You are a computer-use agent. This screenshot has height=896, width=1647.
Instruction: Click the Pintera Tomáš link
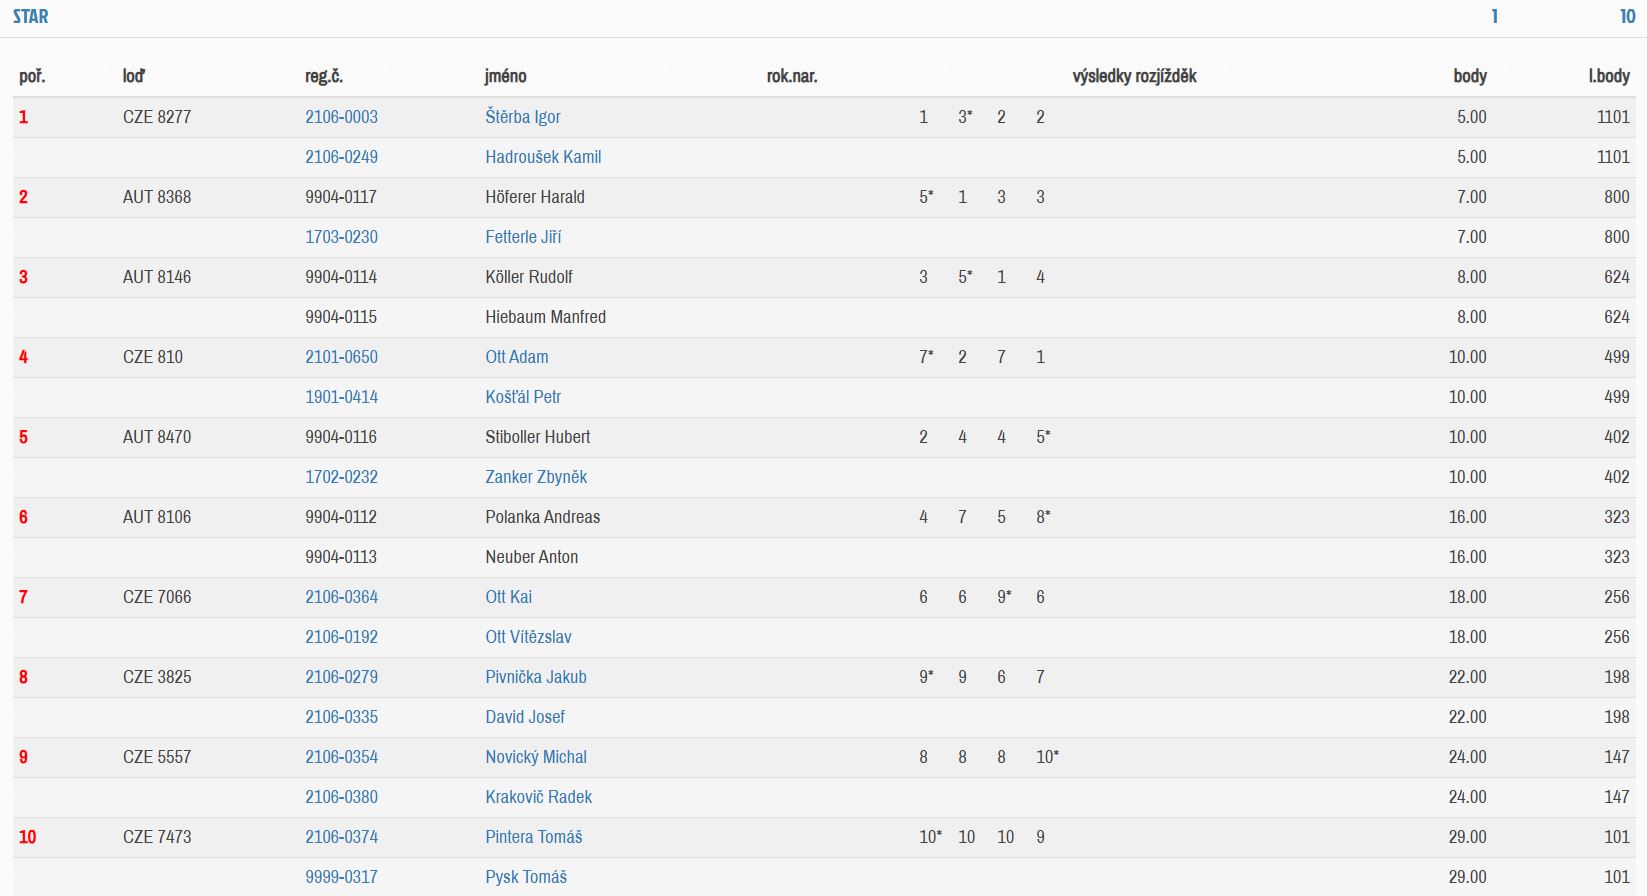coord(533,837)
